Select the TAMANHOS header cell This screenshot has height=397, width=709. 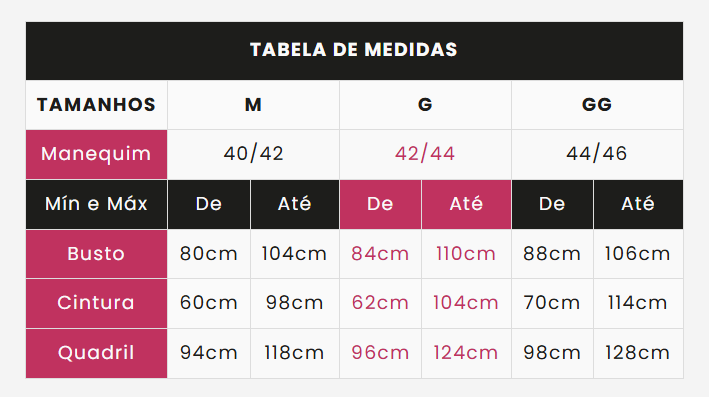tap(96, 105)
